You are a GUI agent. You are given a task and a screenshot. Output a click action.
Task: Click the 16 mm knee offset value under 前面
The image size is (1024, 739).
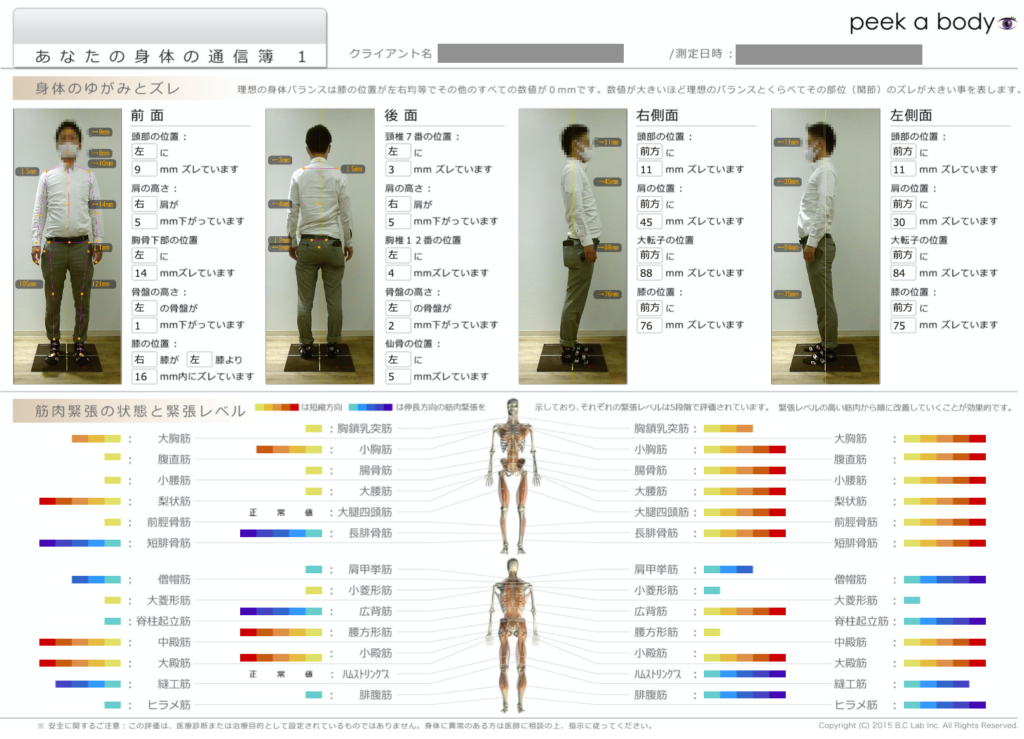click(145, 377)
